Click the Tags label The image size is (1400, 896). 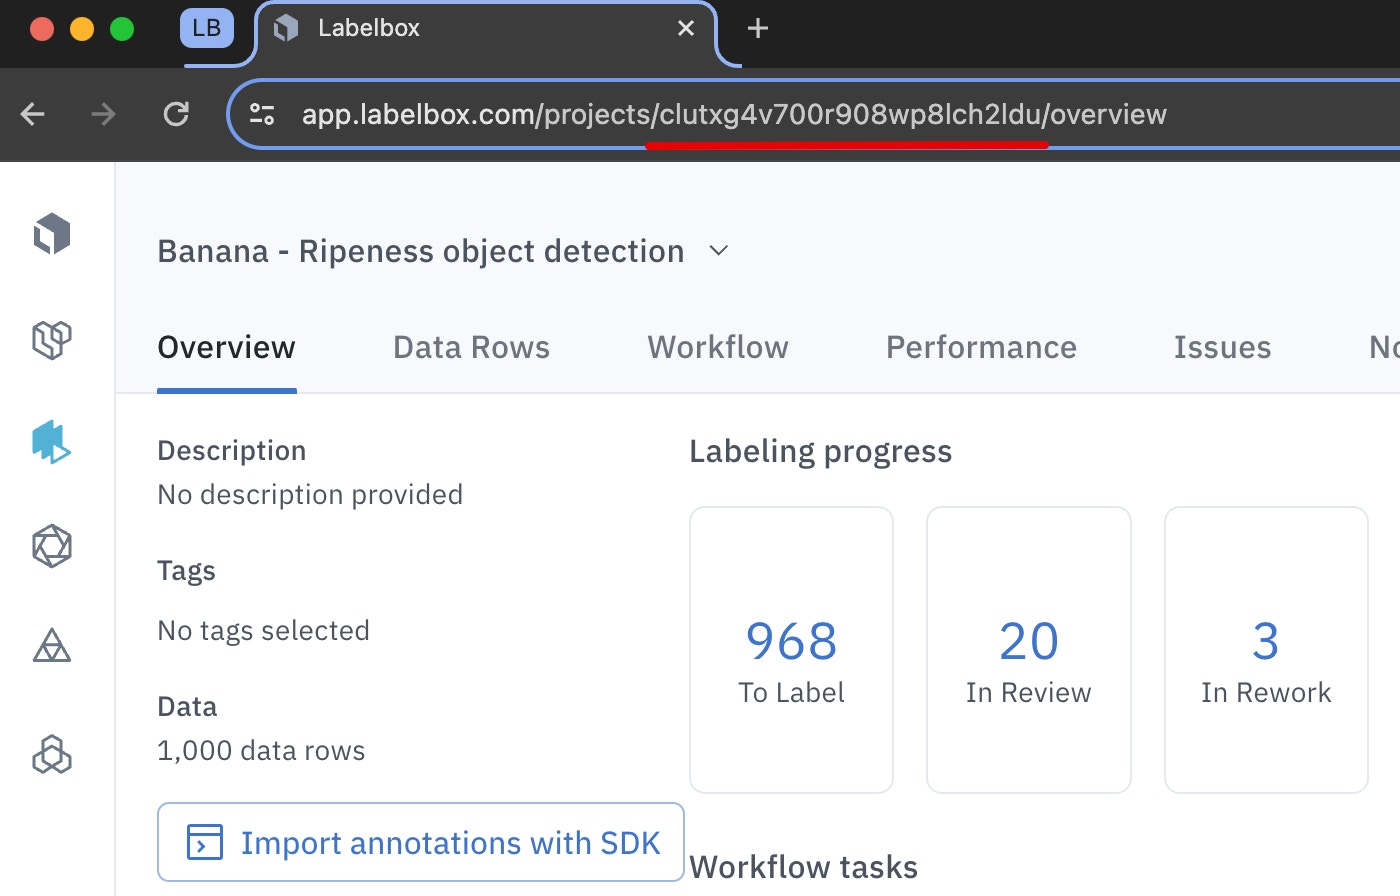187,571
